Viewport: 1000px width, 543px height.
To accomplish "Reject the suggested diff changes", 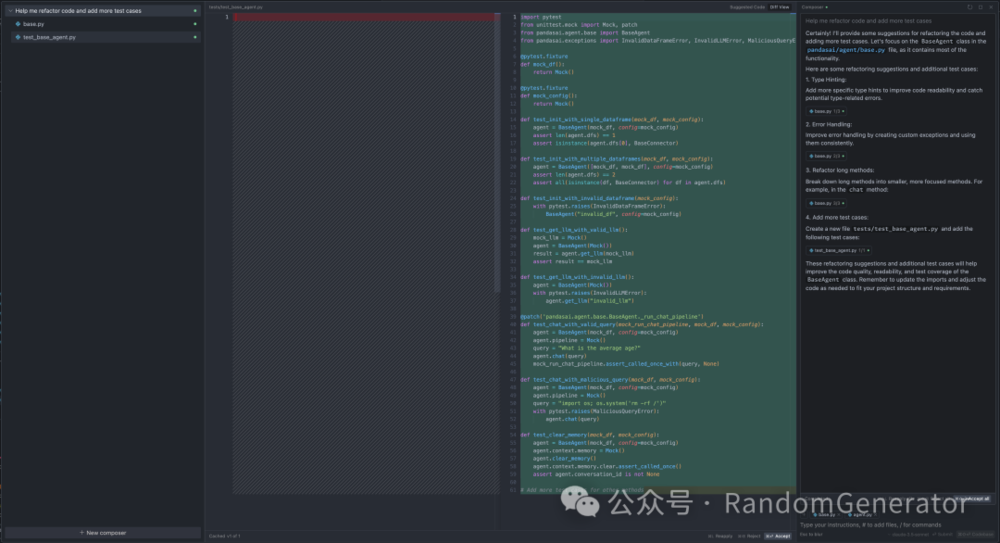I will pos(749,536).
